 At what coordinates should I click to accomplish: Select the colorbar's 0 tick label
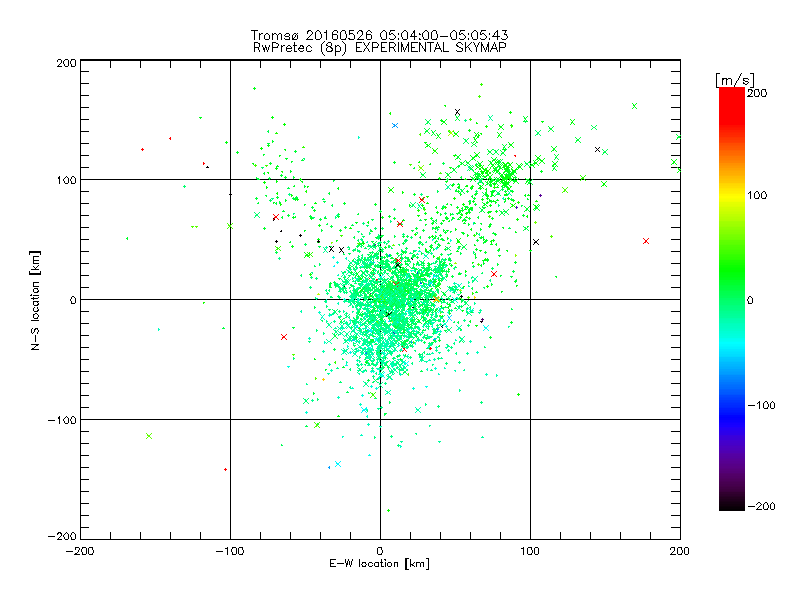pyautogui.click(x=750, y=300)
